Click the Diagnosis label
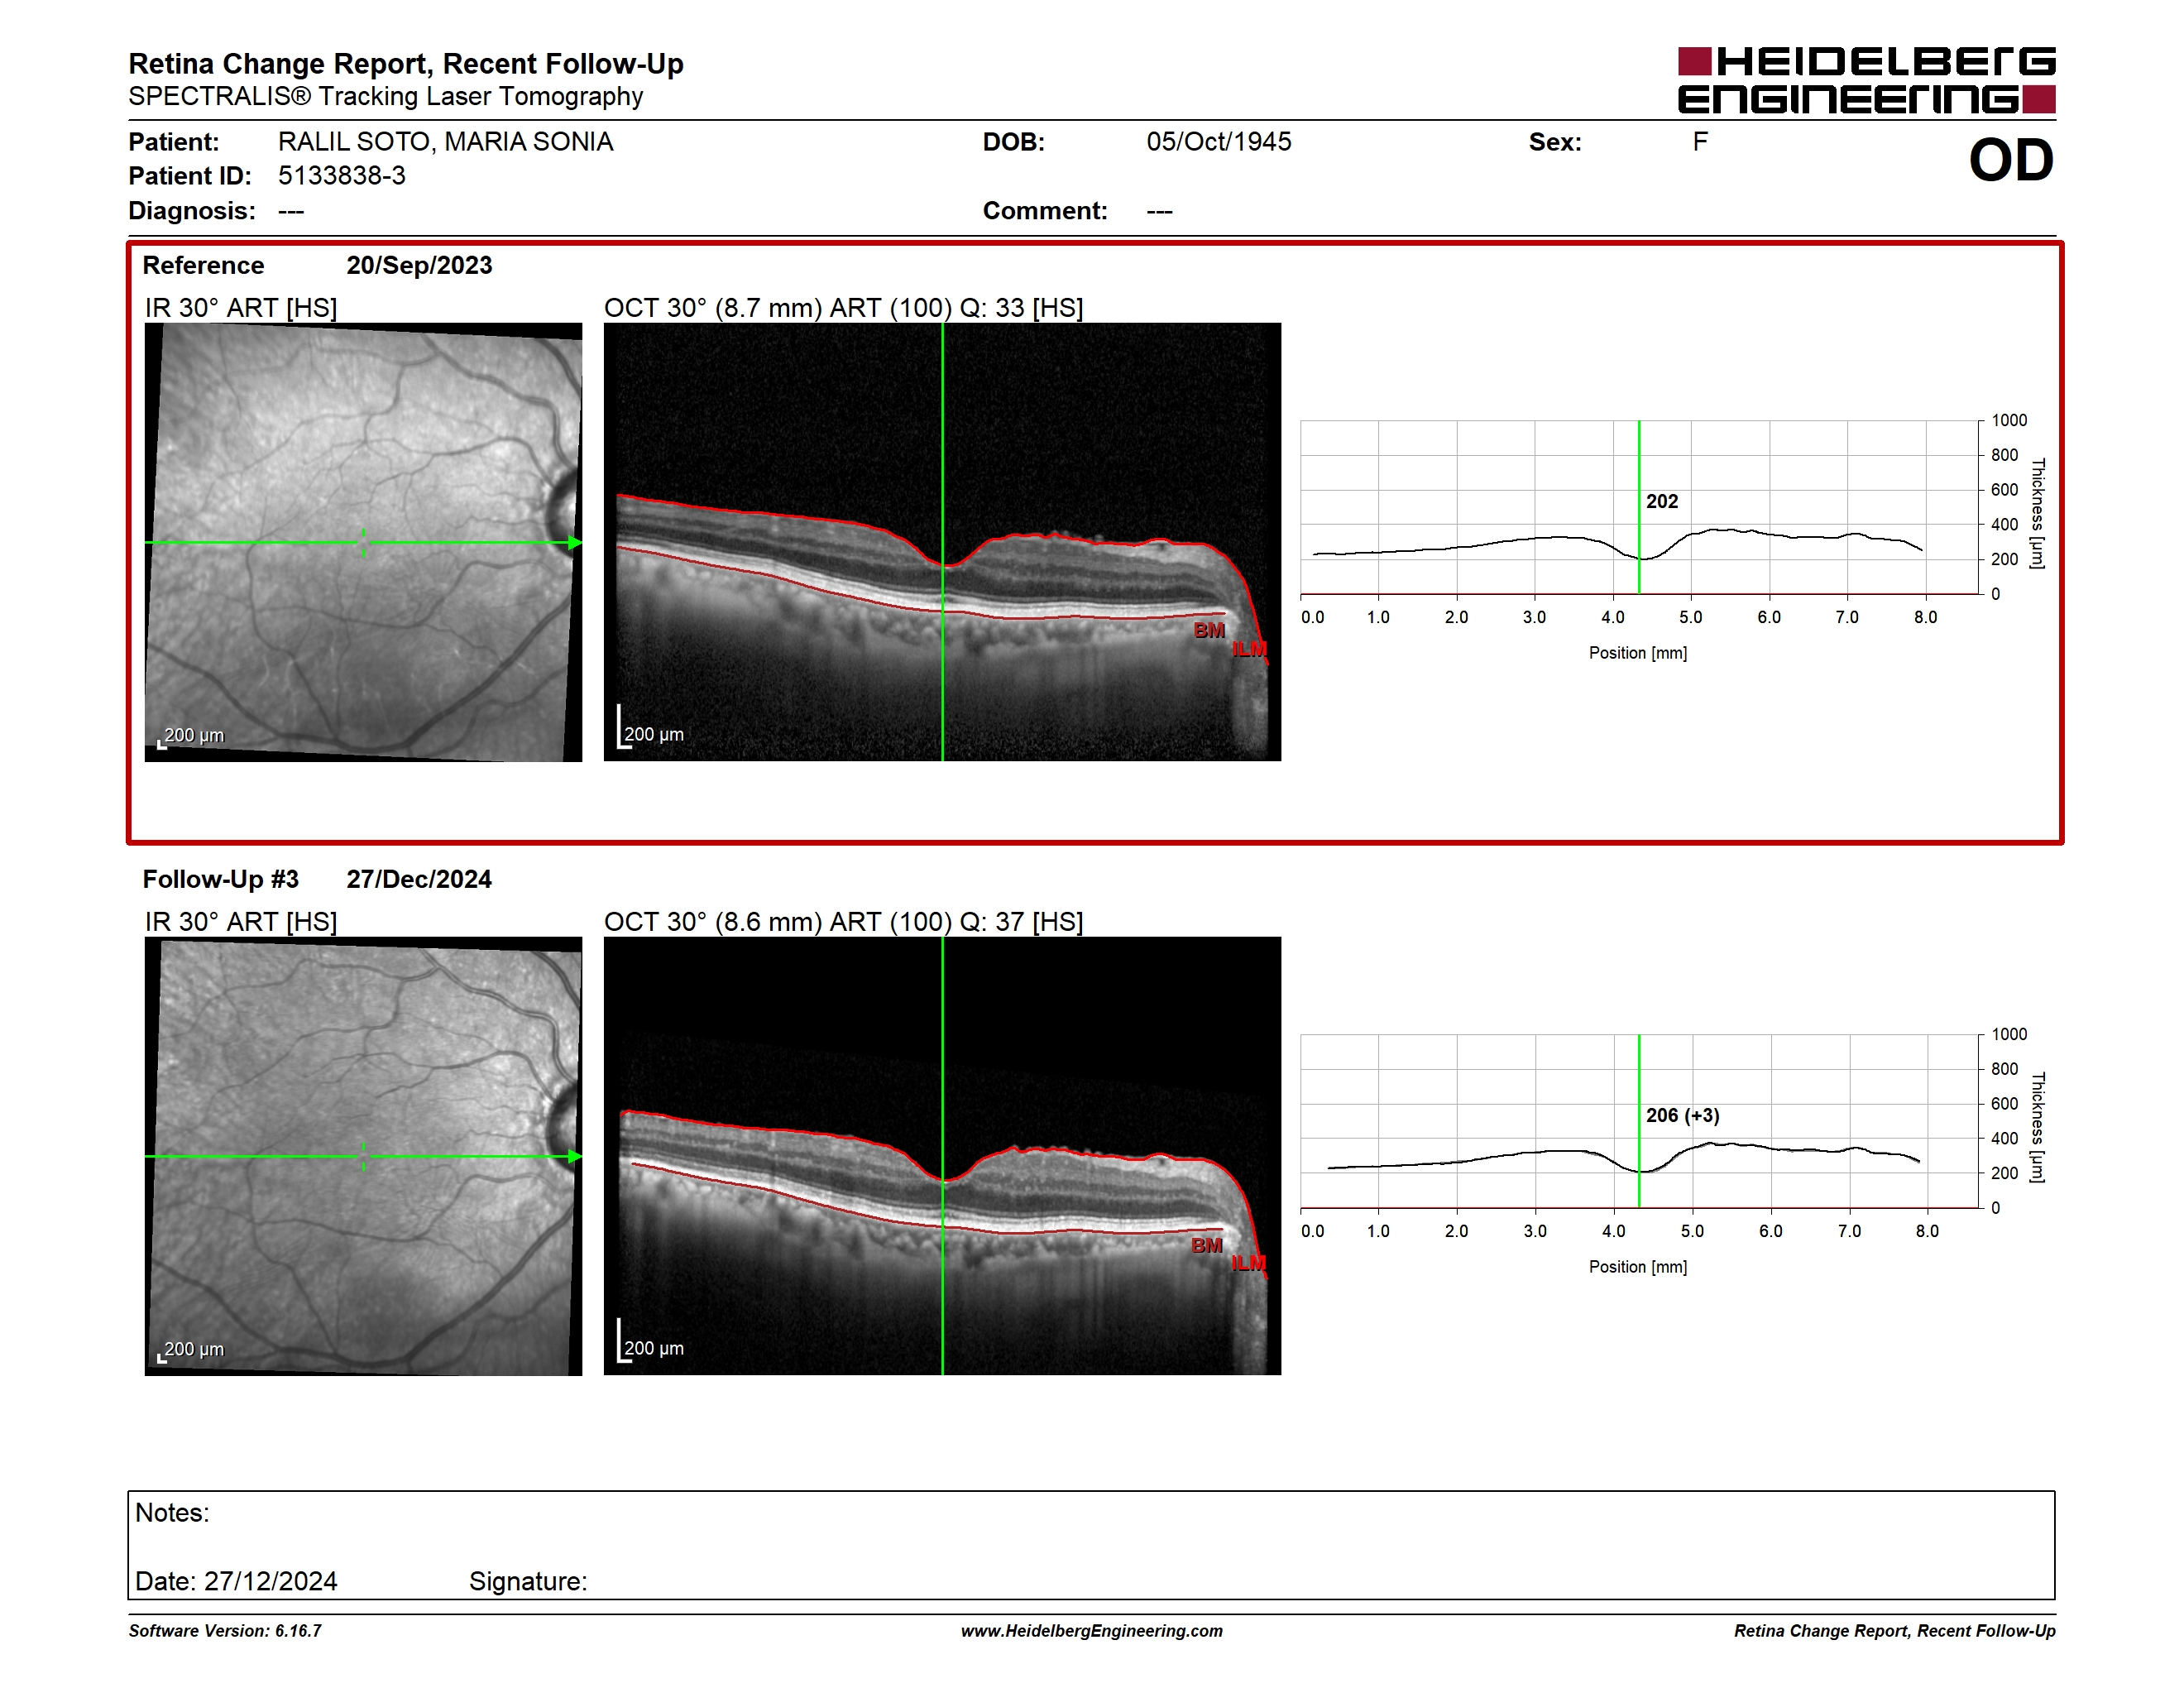 [x=192, y=211]
